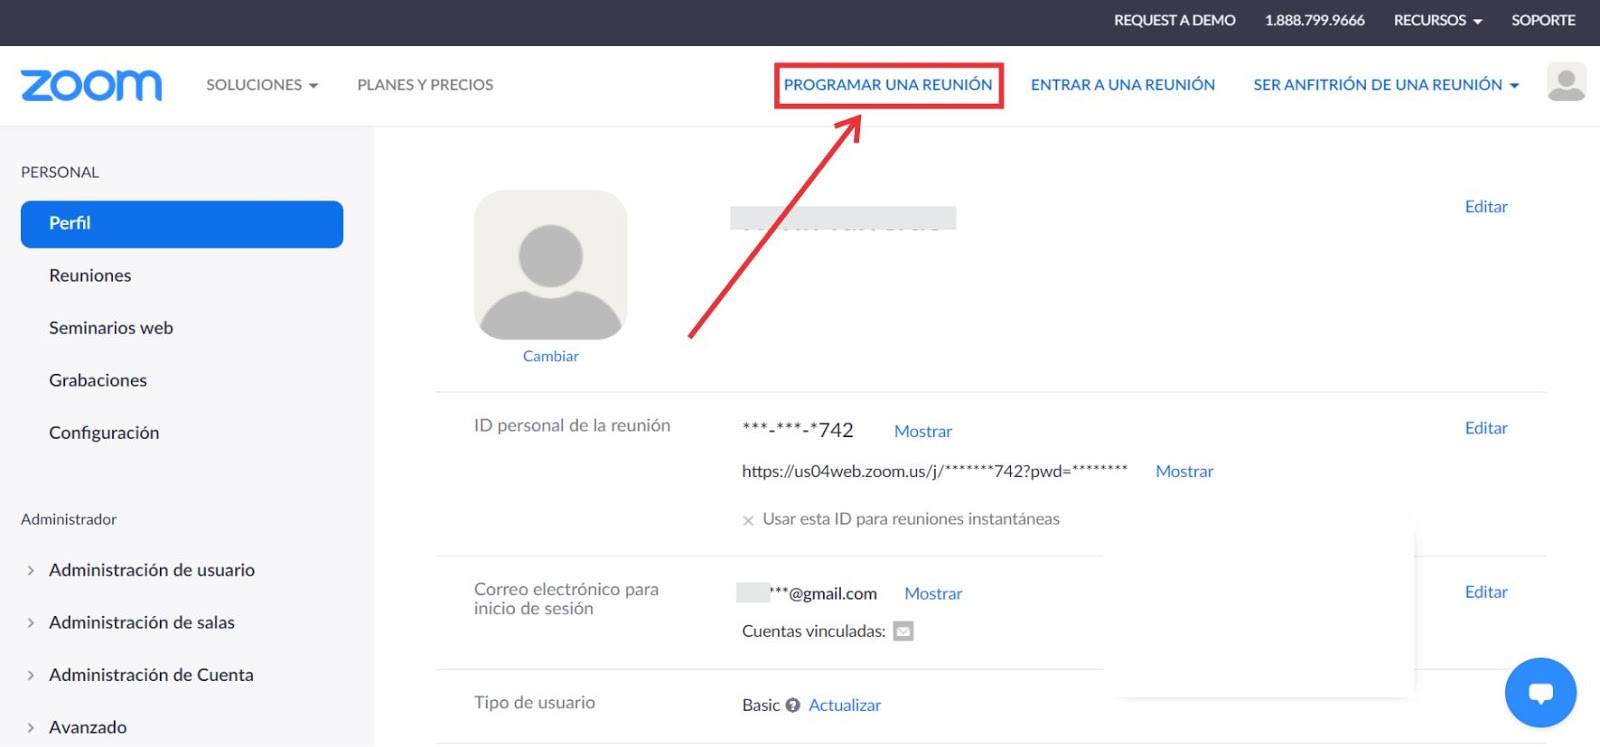
Task: Click the personal meeting URL text
Action: coord(935,471)
